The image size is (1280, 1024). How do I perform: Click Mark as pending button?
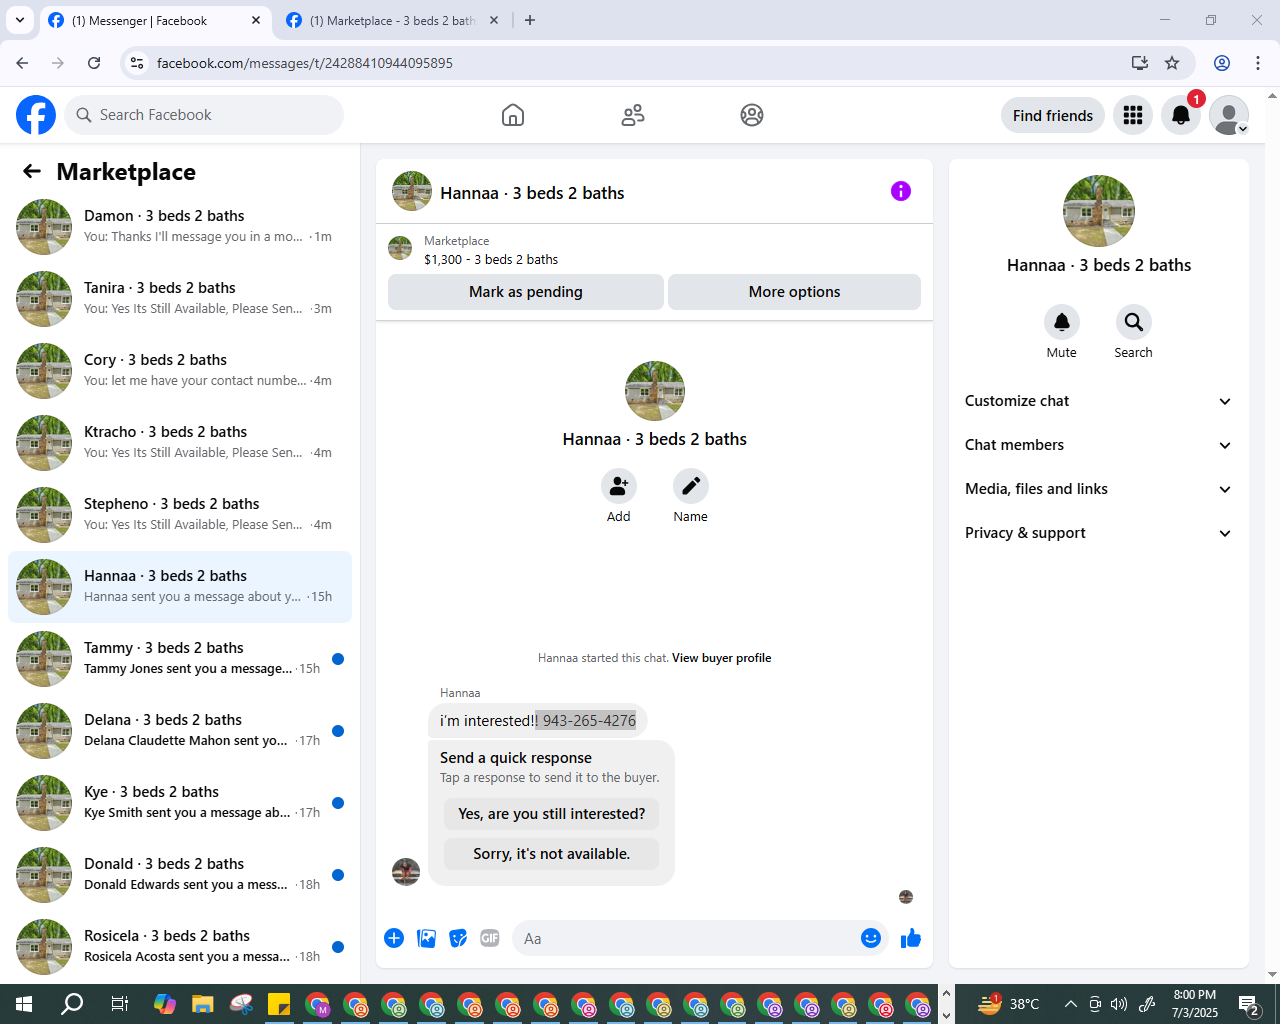(526, 292)
